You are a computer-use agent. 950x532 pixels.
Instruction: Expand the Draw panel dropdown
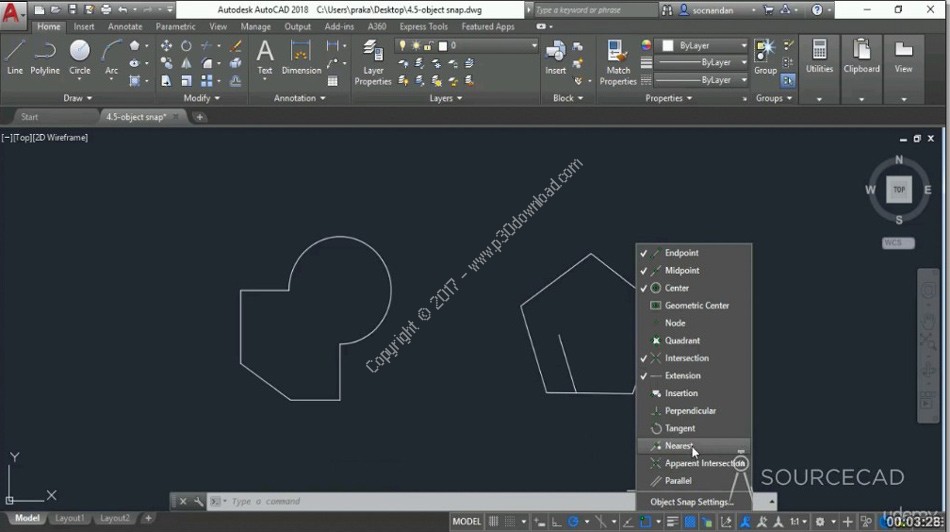(78, 98)
